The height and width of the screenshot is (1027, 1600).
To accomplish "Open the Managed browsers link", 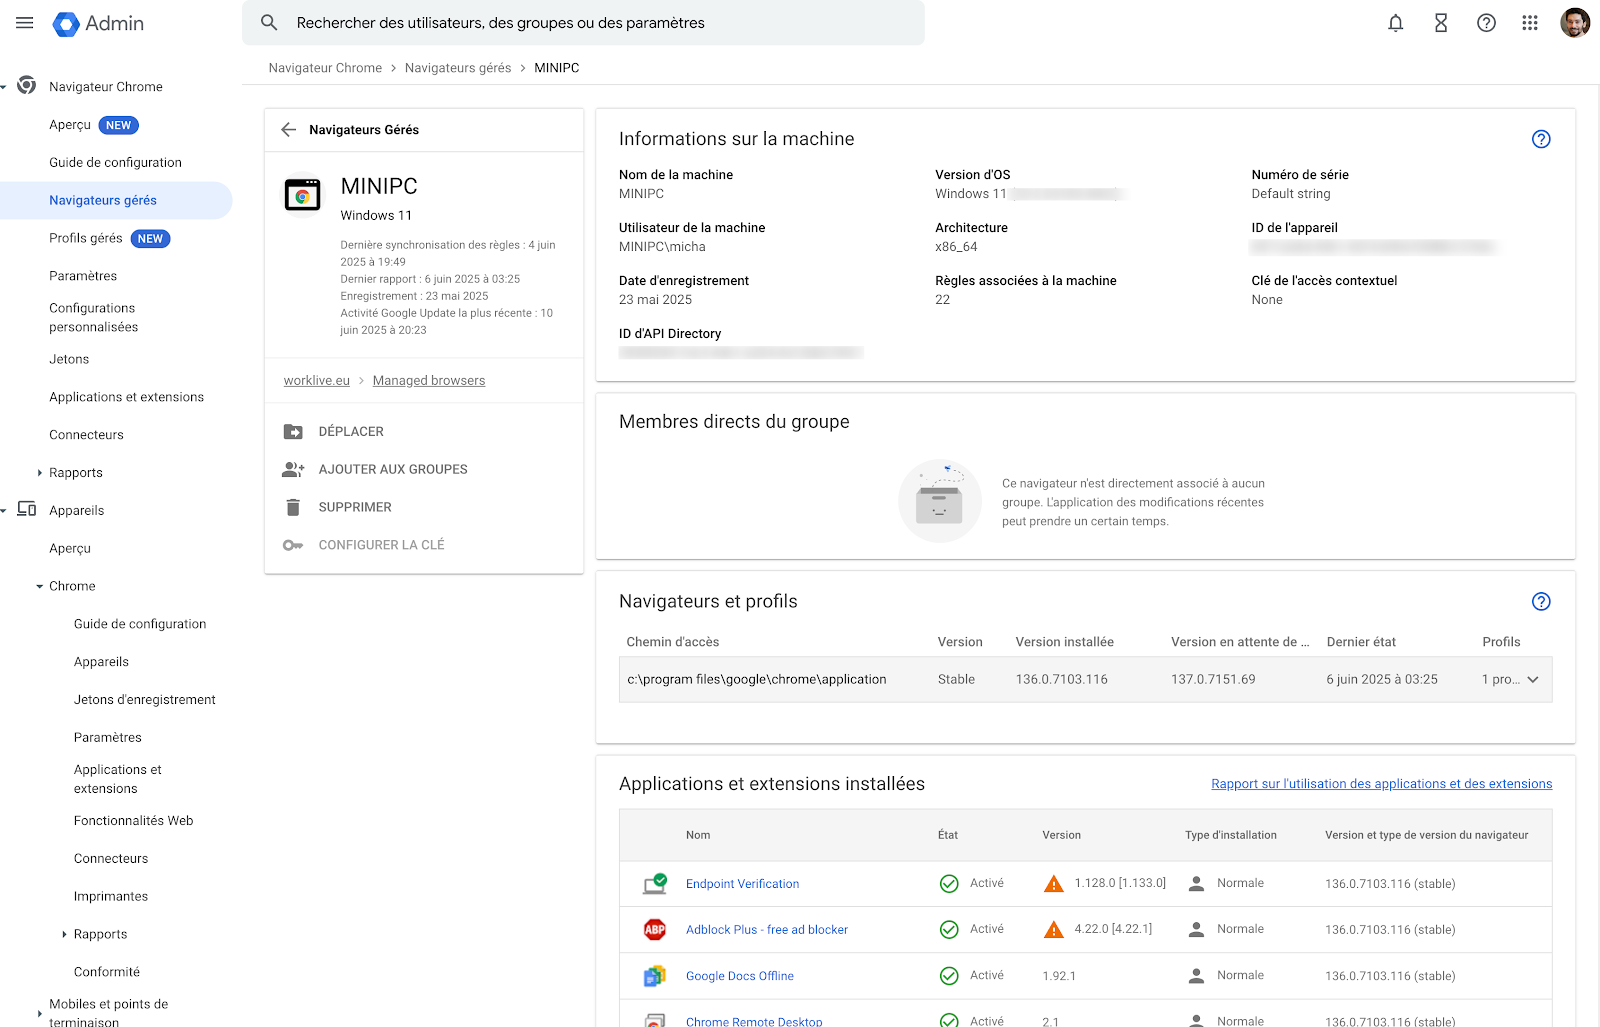I will [x=429, y=381].
